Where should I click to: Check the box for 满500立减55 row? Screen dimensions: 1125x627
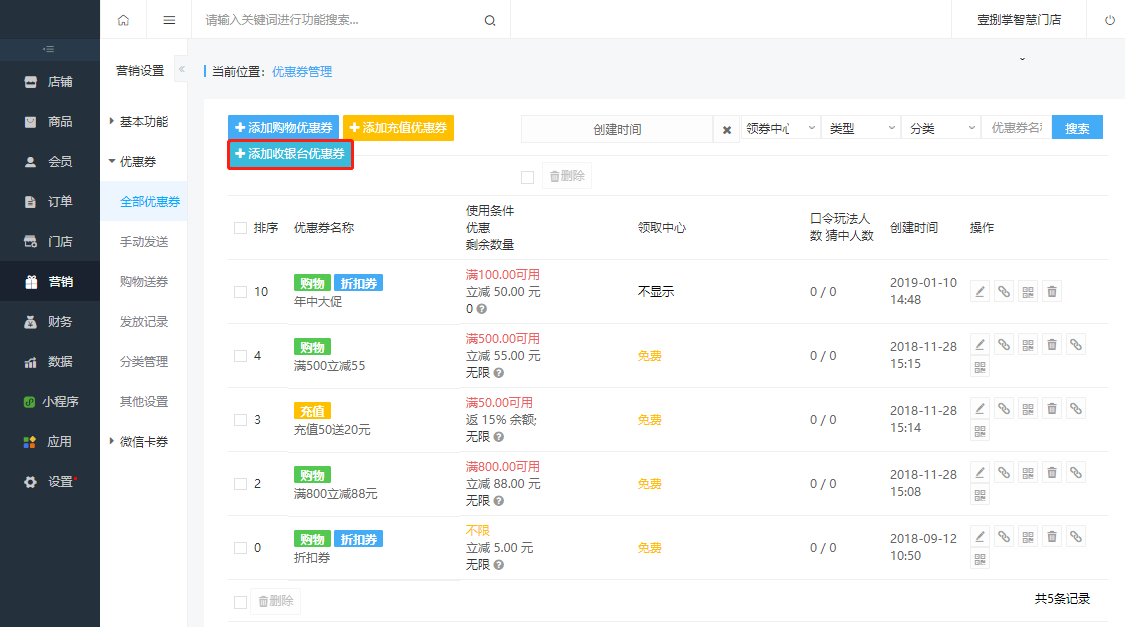(240, 356)
